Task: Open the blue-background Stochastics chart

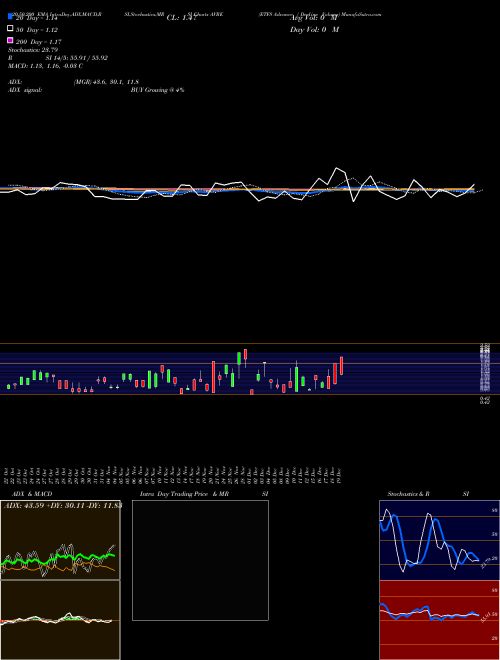Action: click(439, 540)
